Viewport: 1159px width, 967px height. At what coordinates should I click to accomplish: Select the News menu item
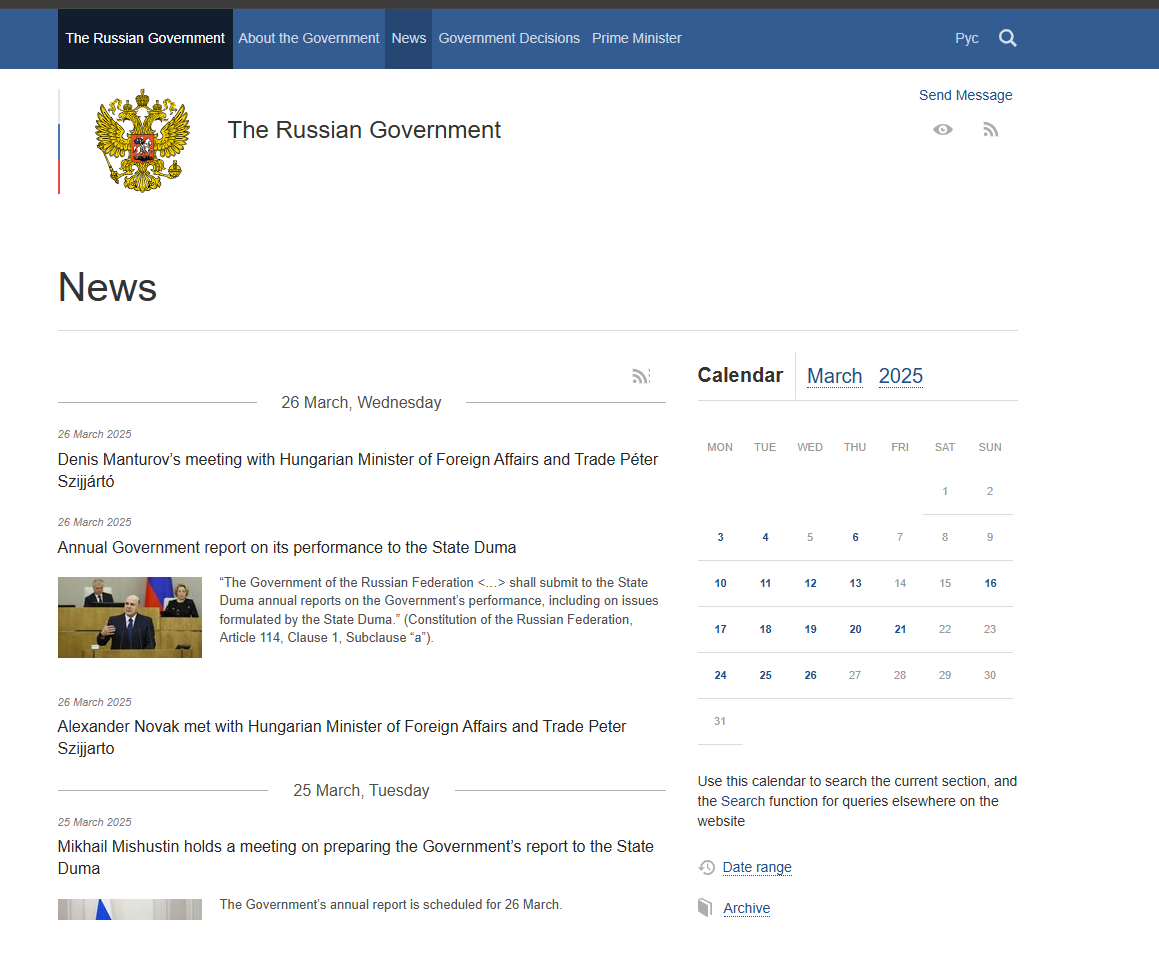point(409,38)
